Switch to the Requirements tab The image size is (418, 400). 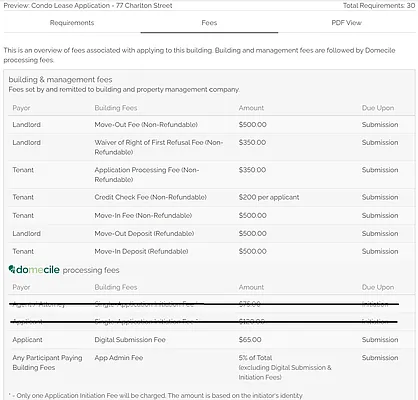[72, 23]
